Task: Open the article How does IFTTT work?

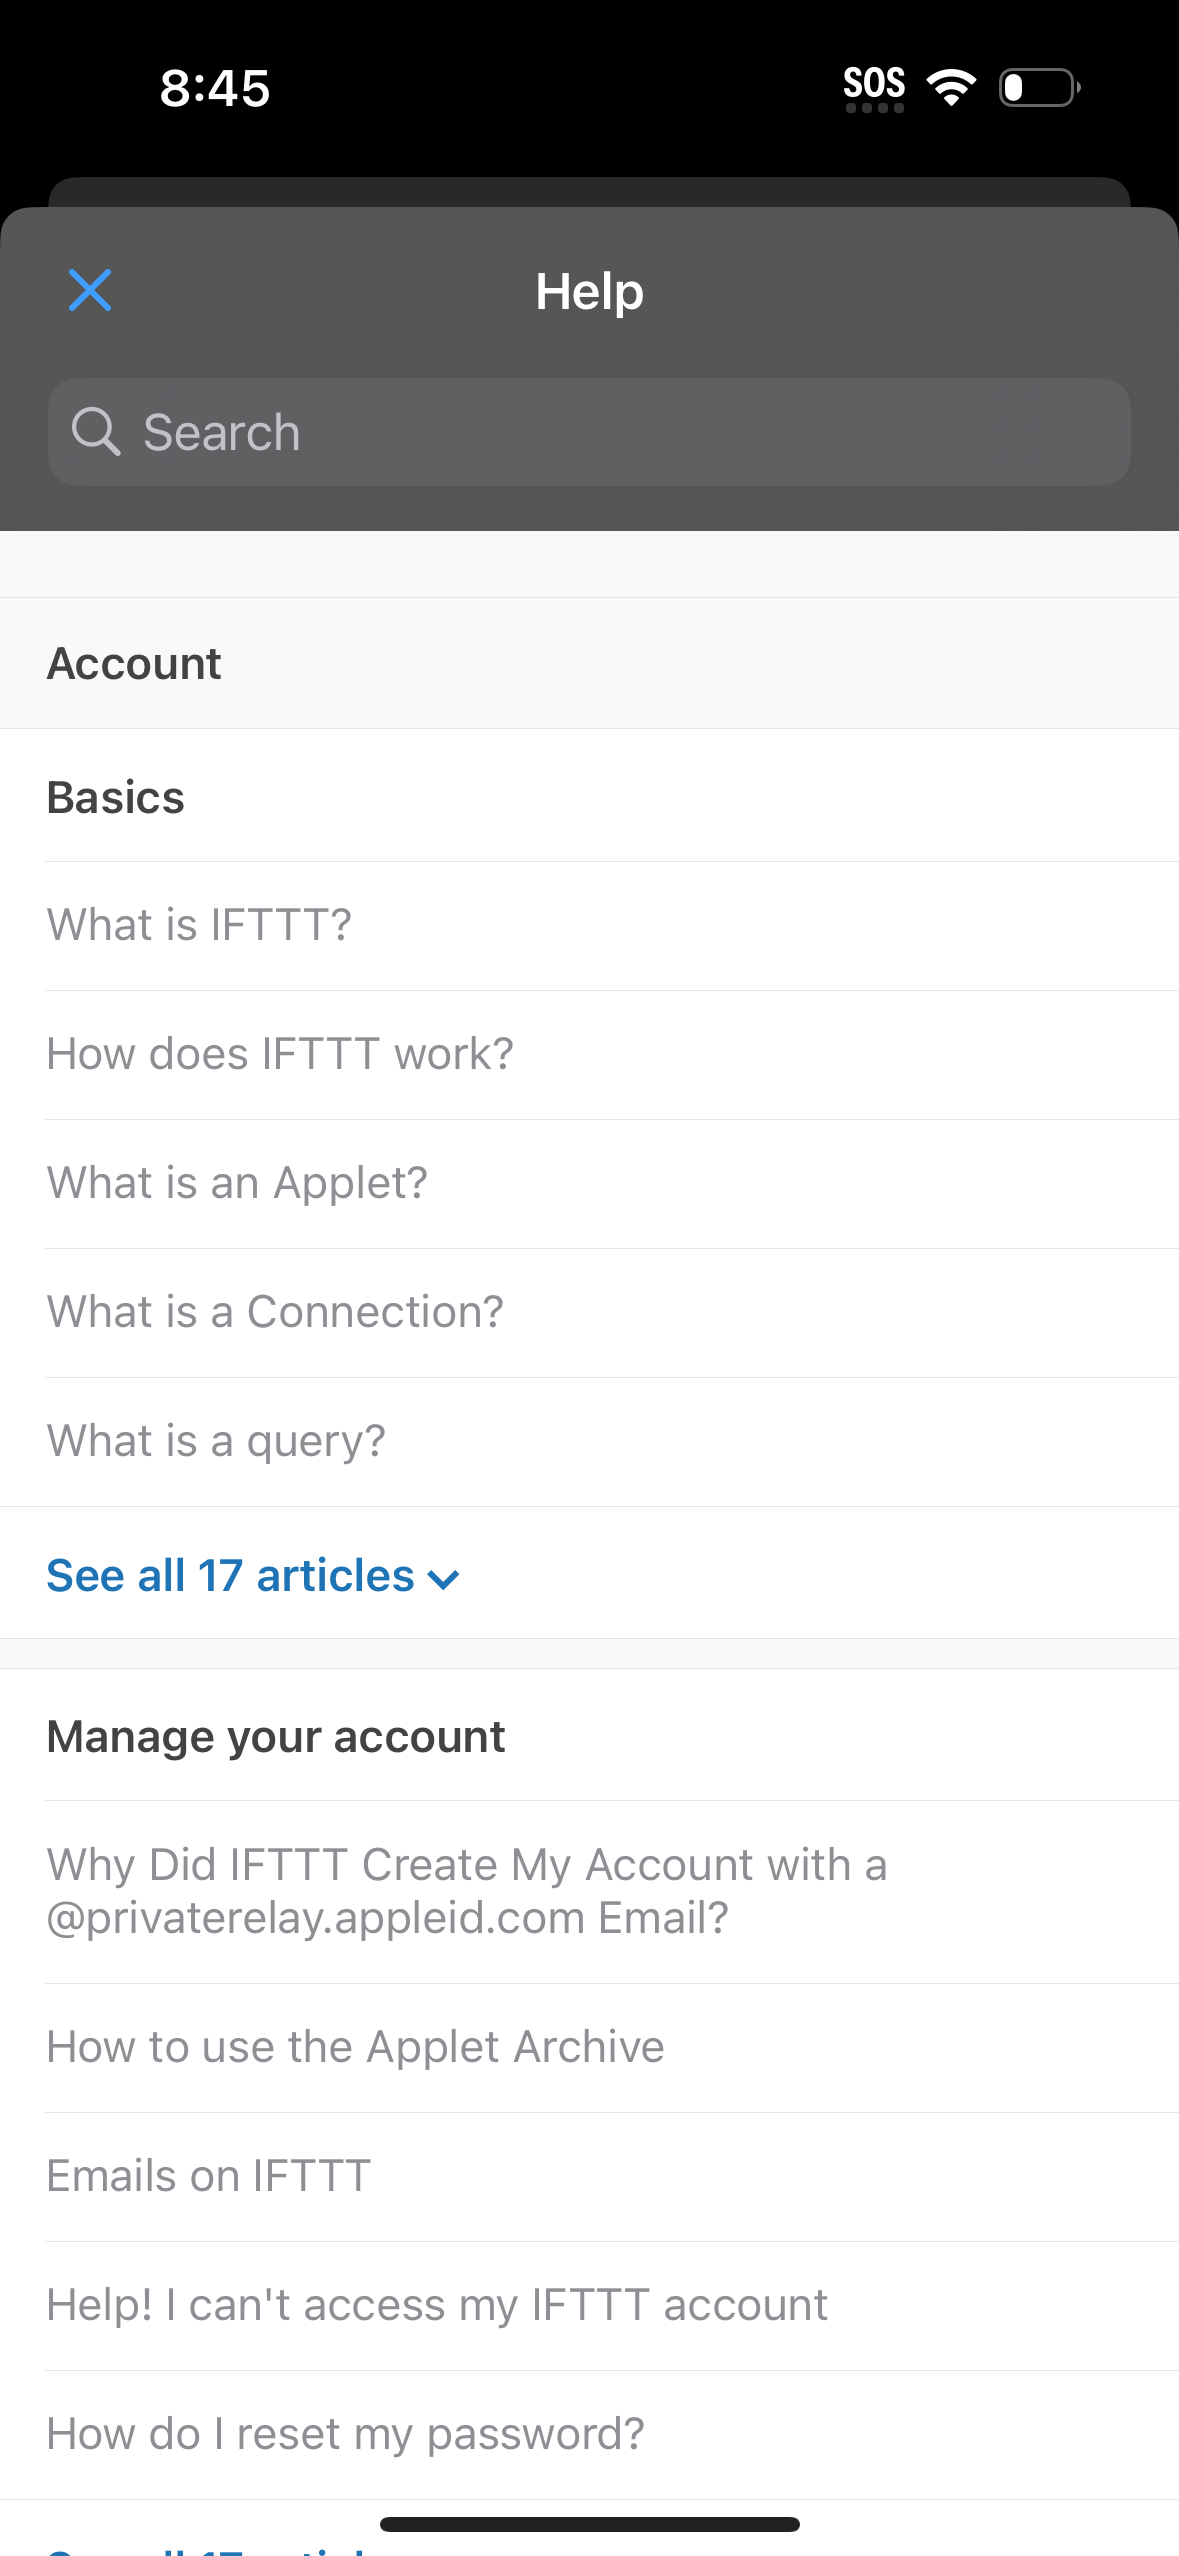Action: coord(280,1052)
